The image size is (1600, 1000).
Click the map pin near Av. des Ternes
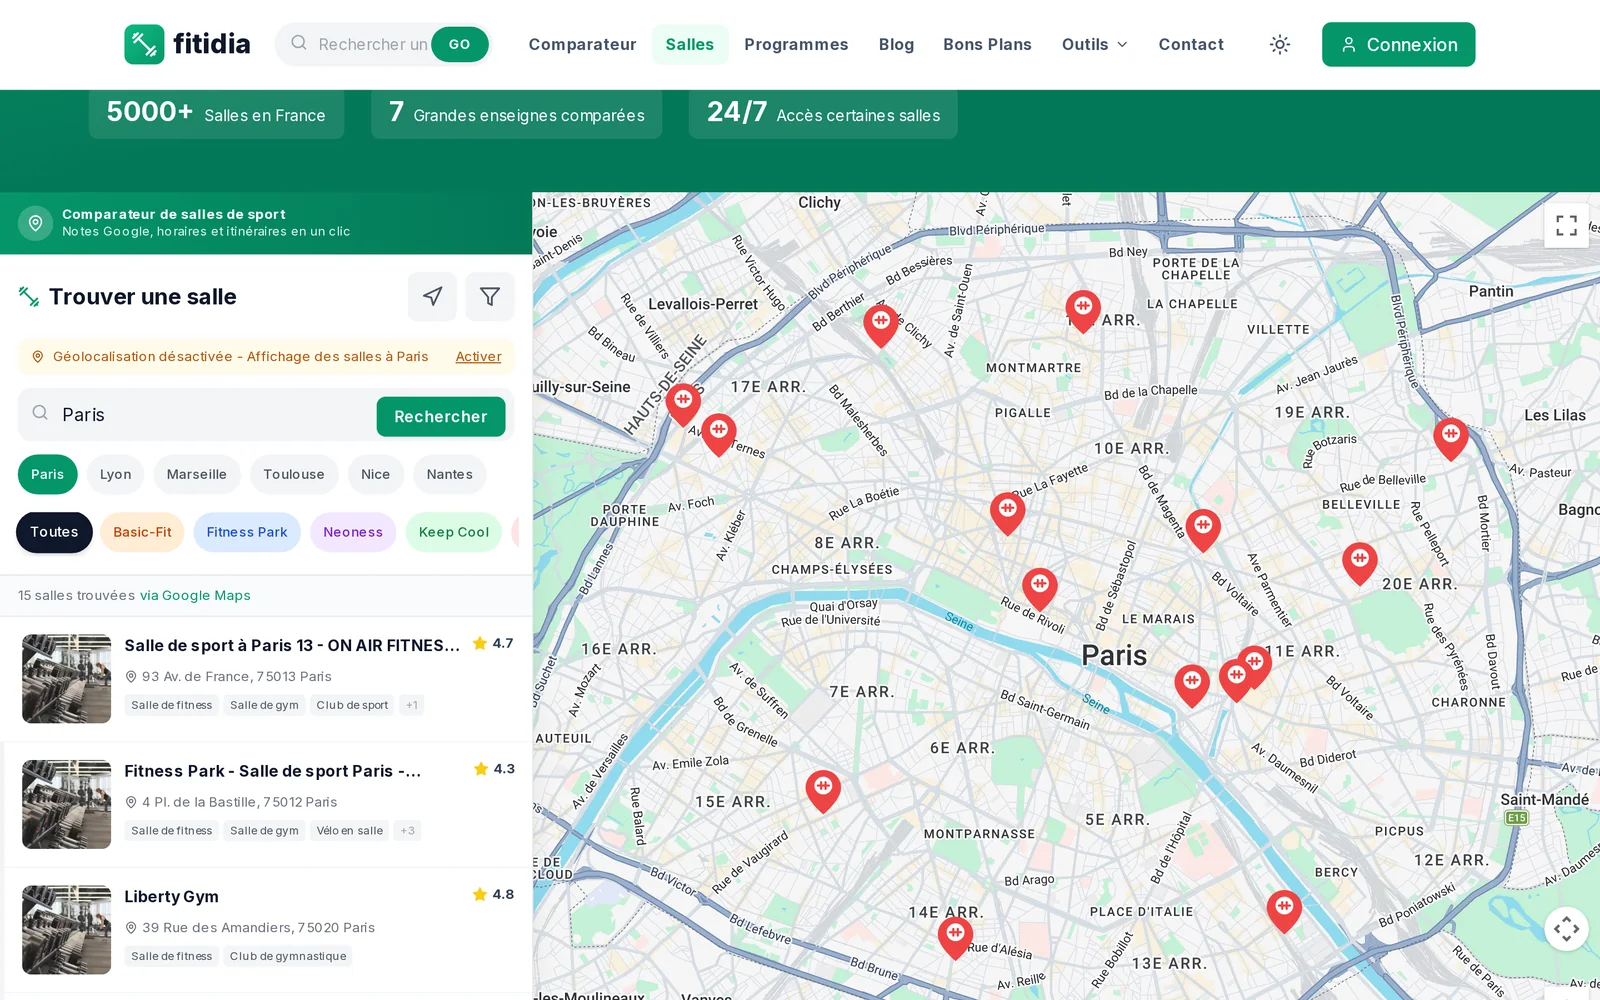[x=719, y=435]
